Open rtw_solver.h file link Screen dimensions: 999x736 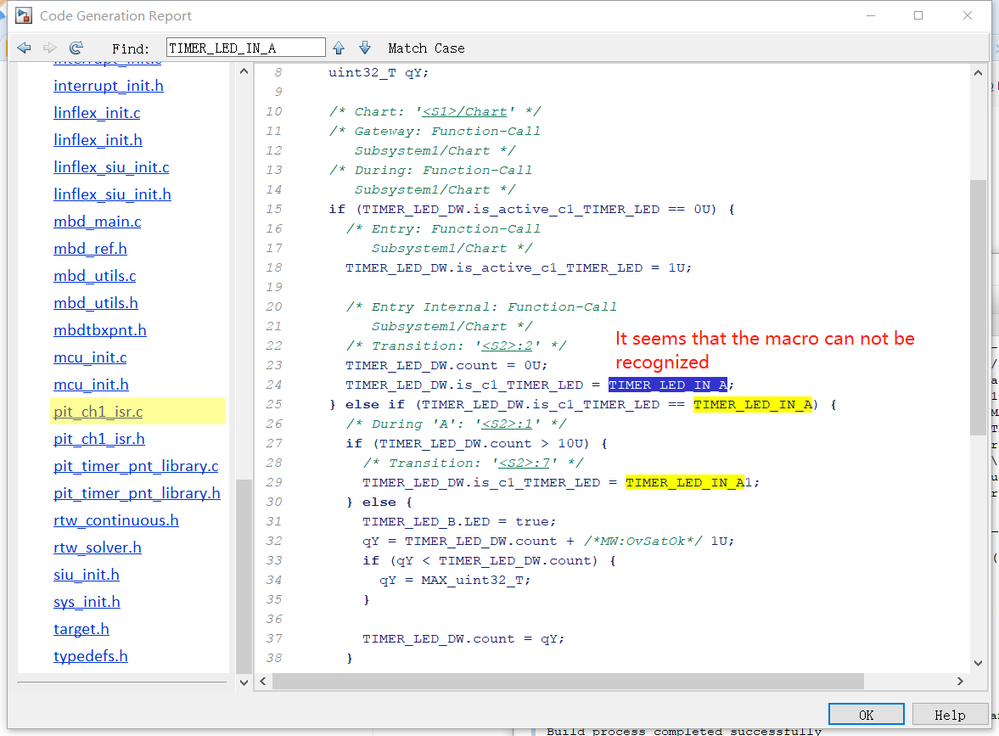(x=97, y=548)
